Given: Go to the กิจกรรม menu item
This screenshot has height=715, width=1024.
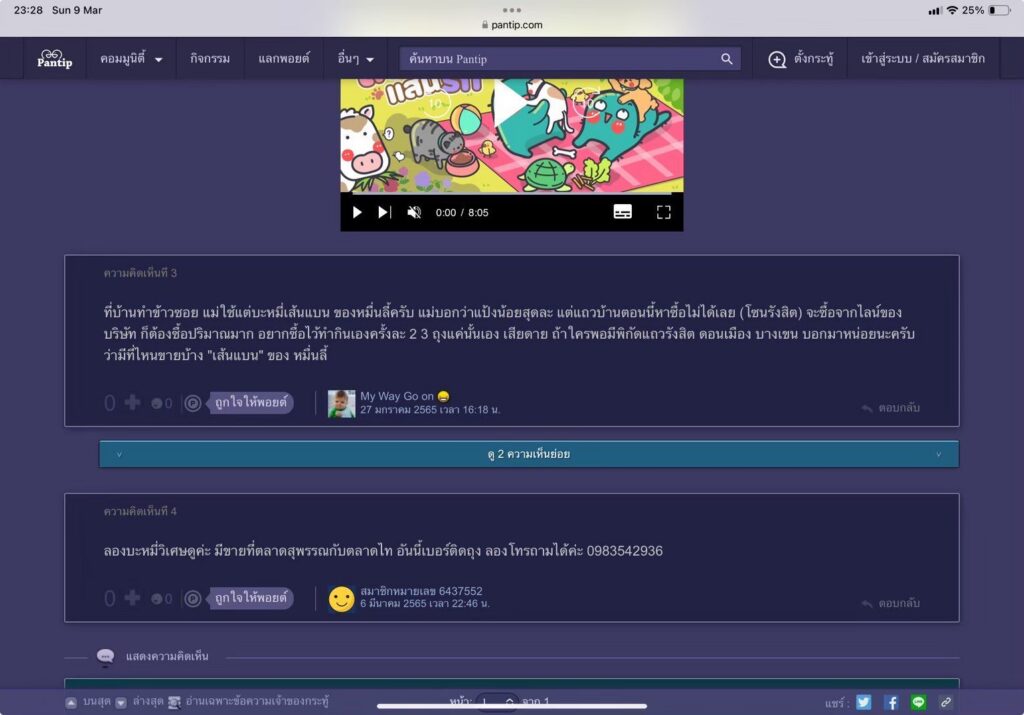Looking at the screenshot, I should [210, 59].
